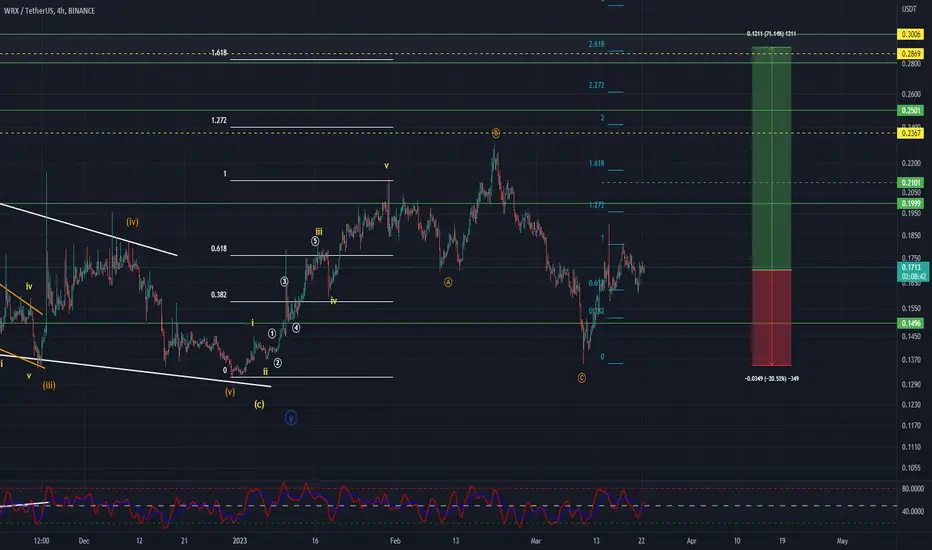Click the RSI 40.0000 scale value
This screenshot has height=550, width=932.
[x=912, y=511]
